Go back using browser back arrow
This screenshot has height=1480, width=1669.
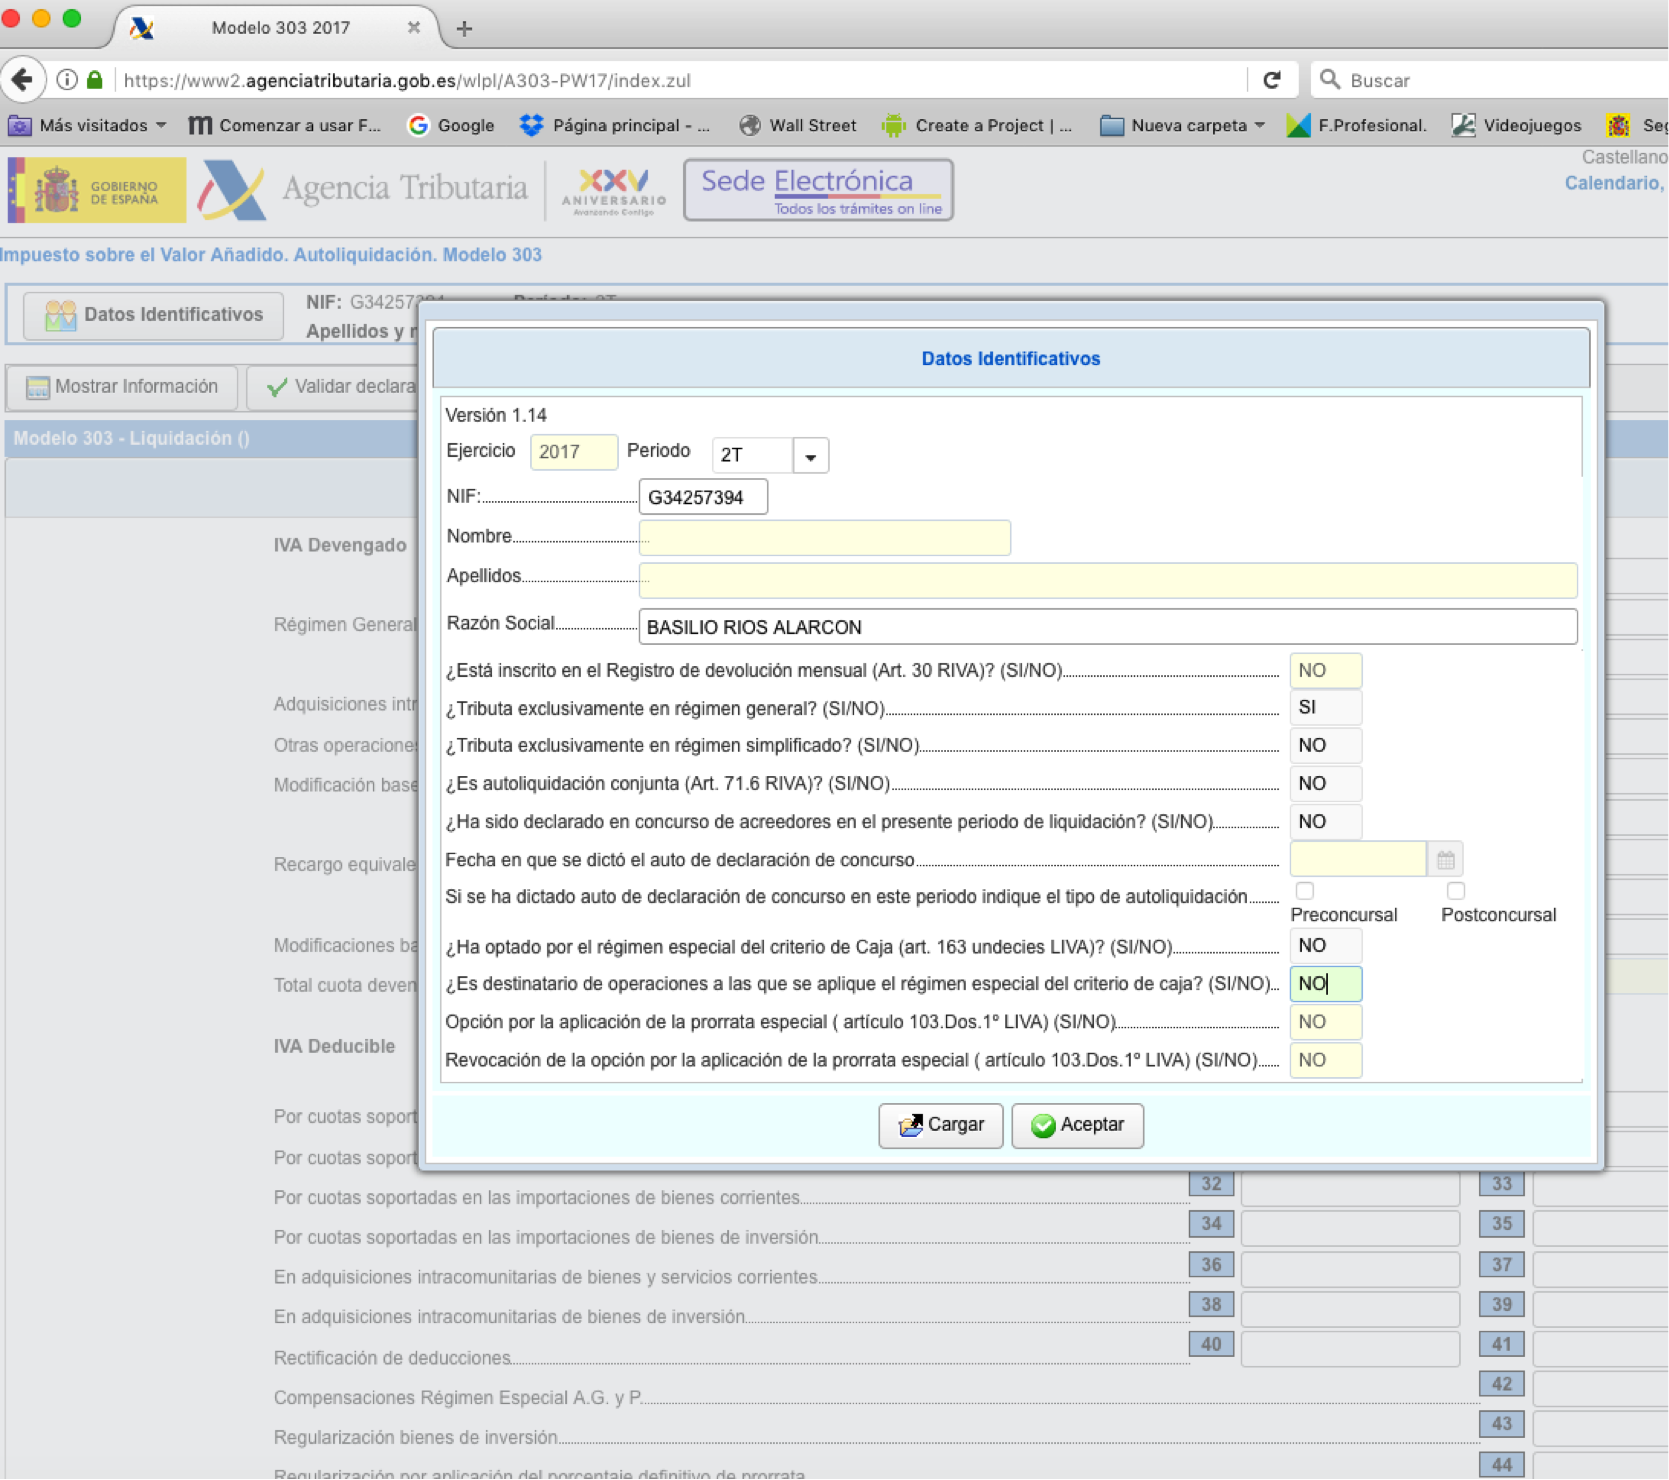pos(22,80)
